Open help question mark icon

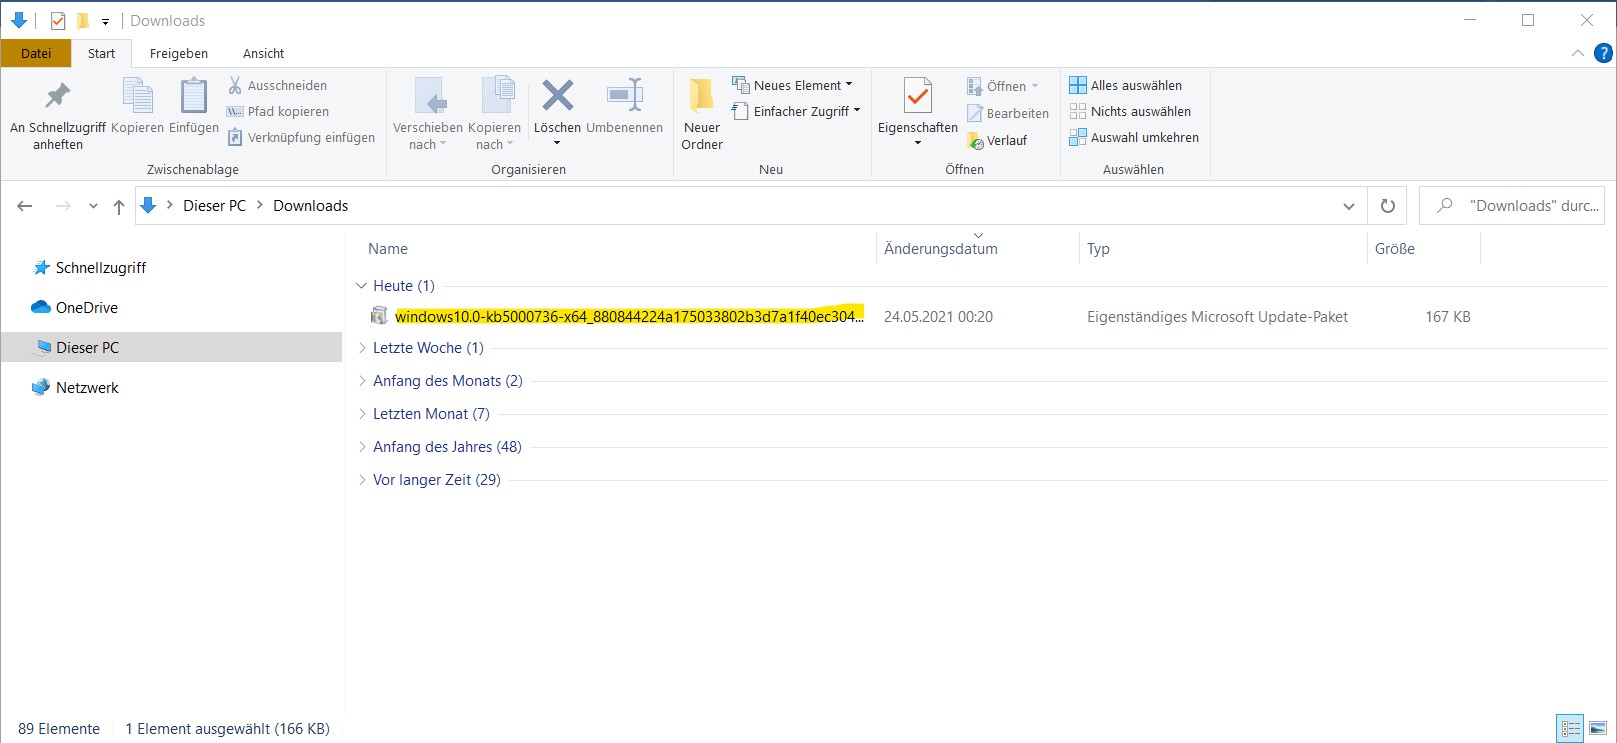click(x=1602, y=53)
